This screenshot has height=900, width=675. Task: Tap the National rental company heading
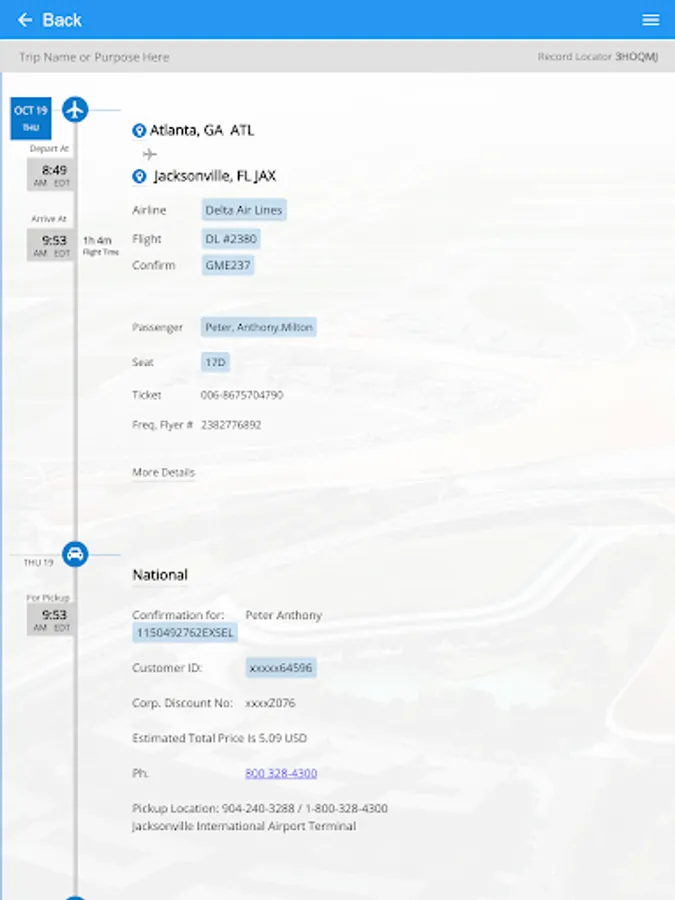pos(160,575)
